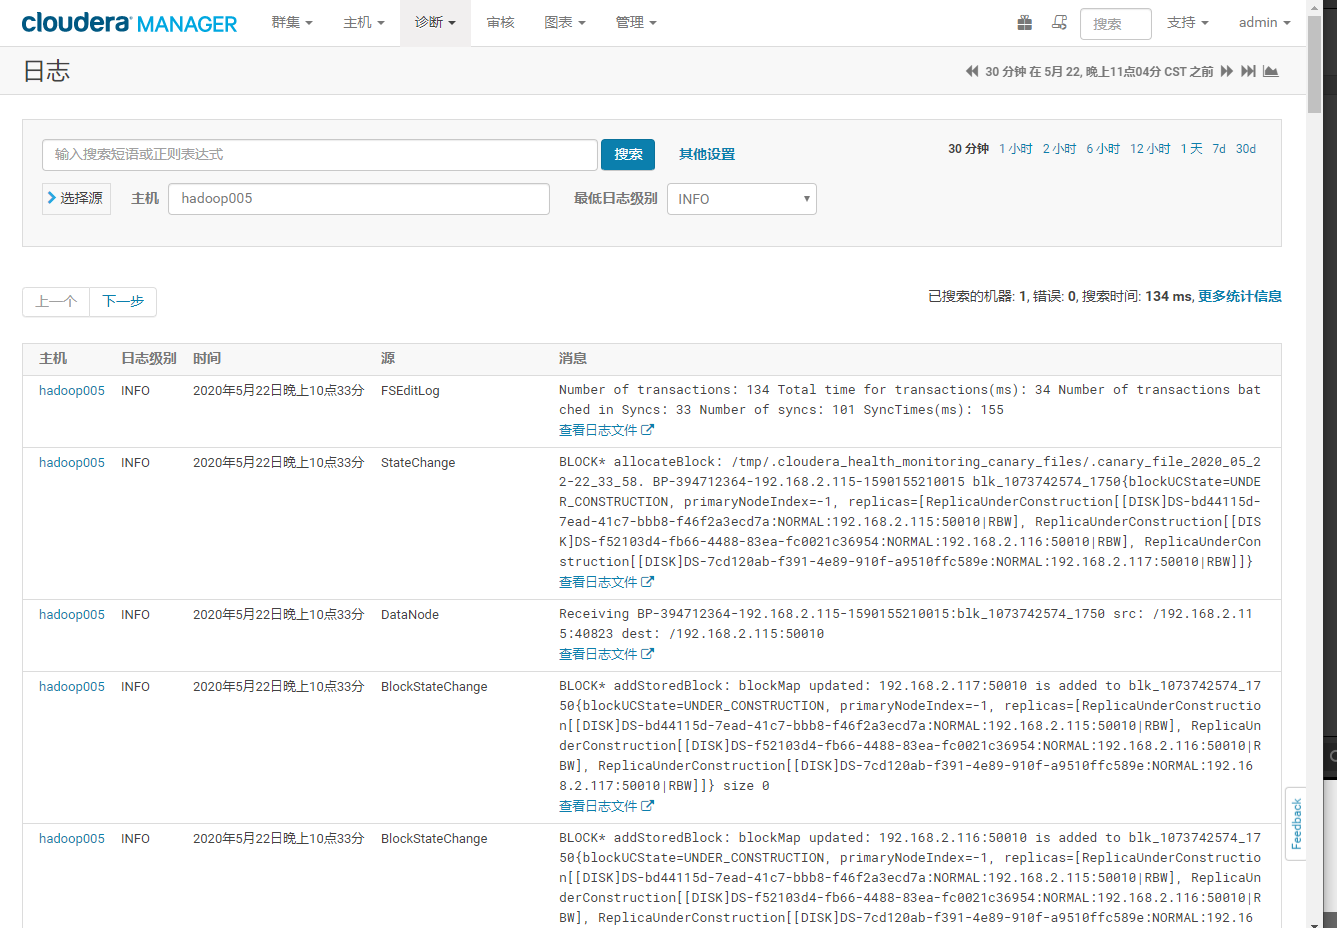Image resolution: width=1337 pixels, height=928 pixels.
Task: Click the time range text 30 分钟 在 5月 22
Action: click(x=1099, y=71)
